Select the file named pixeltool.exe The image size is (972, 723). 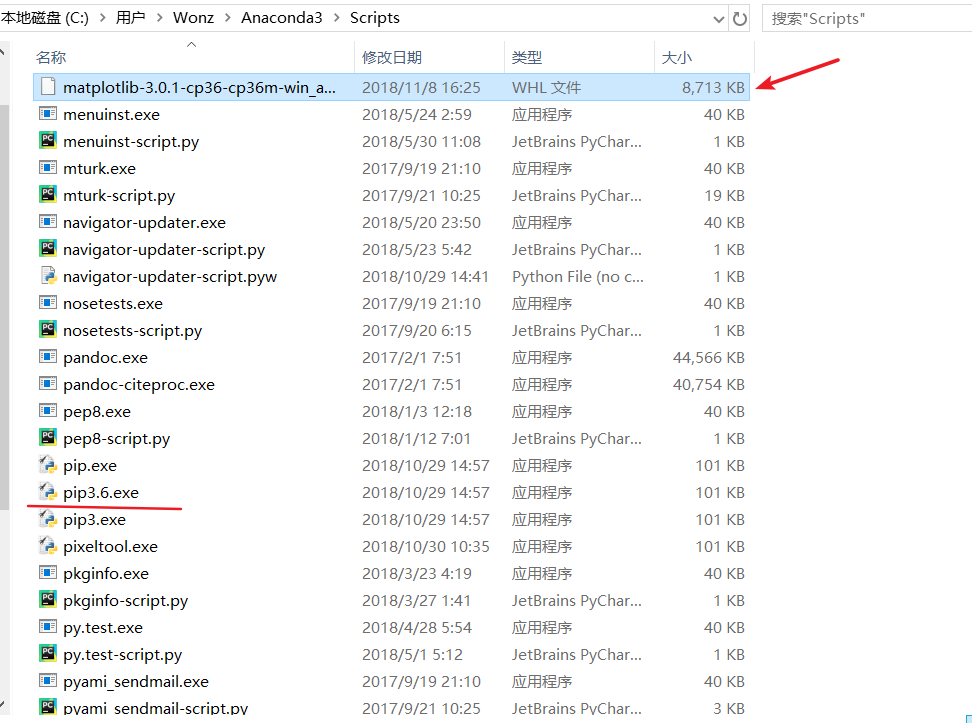pos(110,546)
